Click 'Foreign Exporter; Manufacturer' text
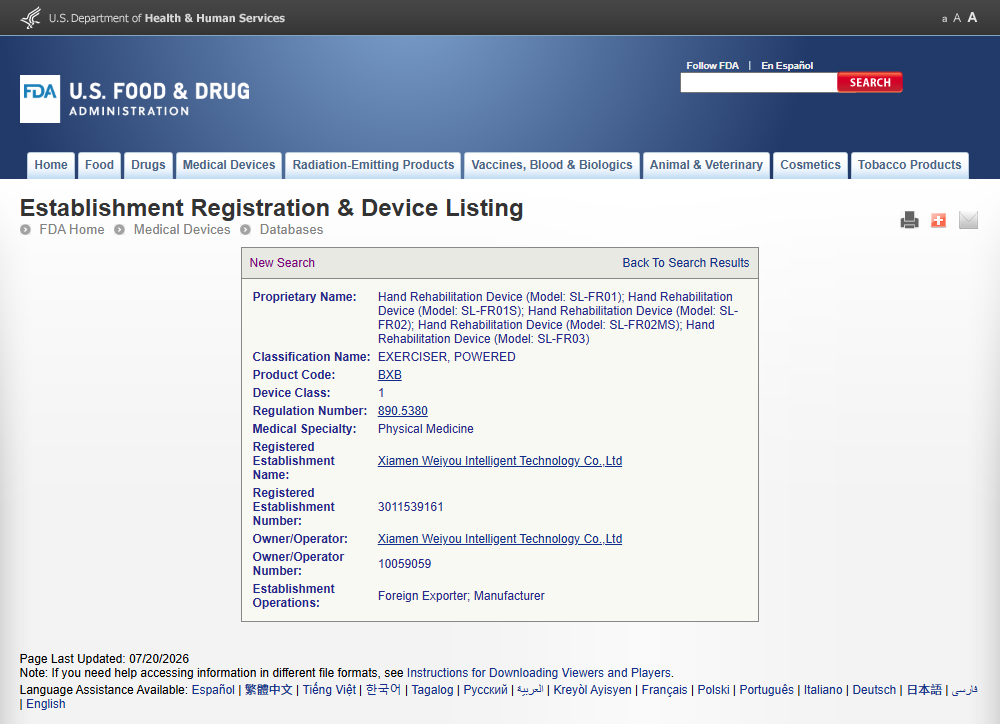 (x=461, y=596)
